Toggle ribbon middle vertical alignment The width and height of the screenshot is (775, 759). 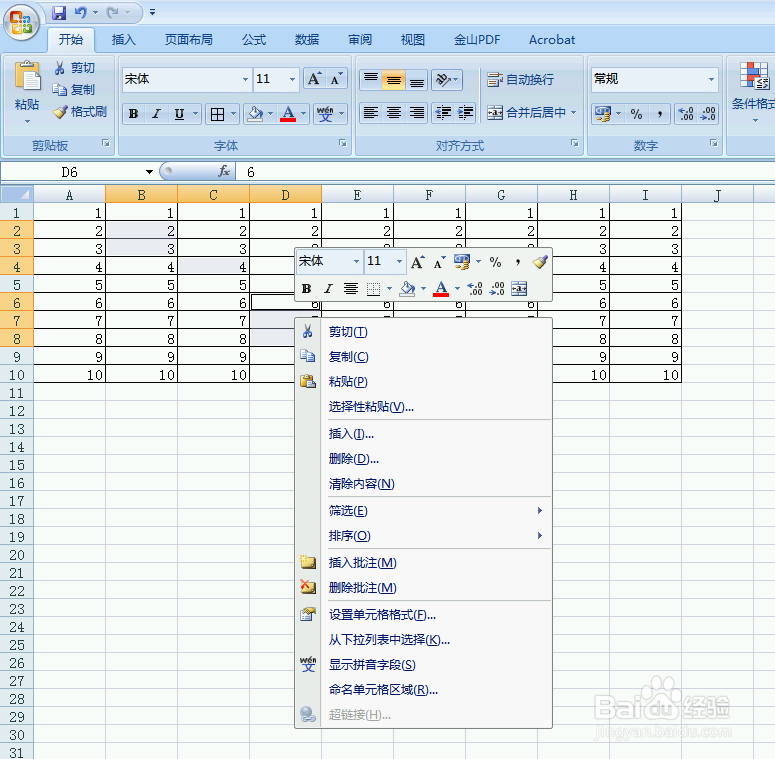click(393, 79)
